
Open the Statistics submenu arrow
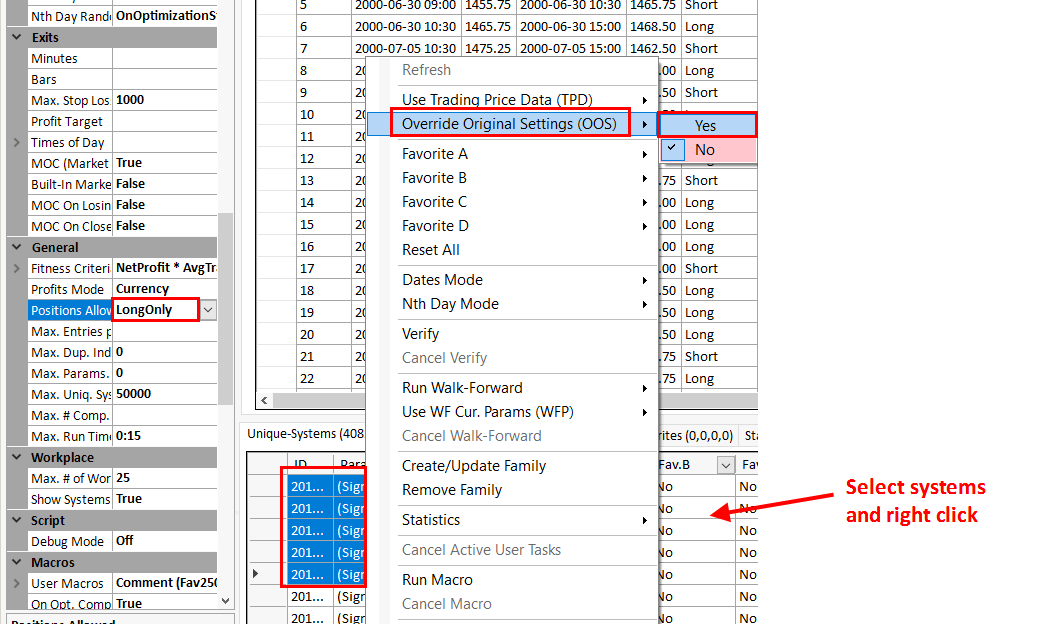click(645, 521)
